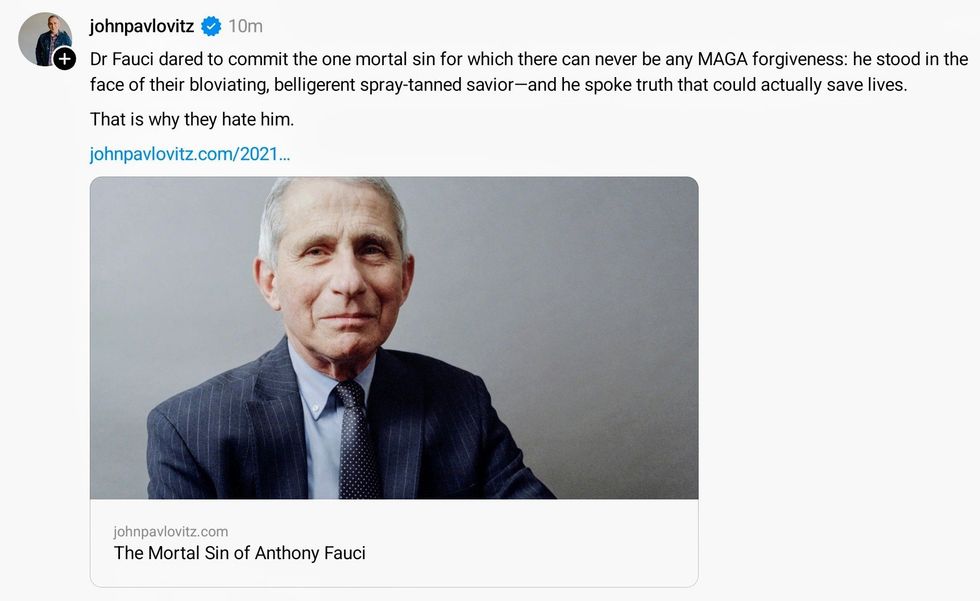Screen dimensions: 980x601
Task: Open the johnpavlovitz.com/2021… hyperlink
Action: click(x=190, y=154)
